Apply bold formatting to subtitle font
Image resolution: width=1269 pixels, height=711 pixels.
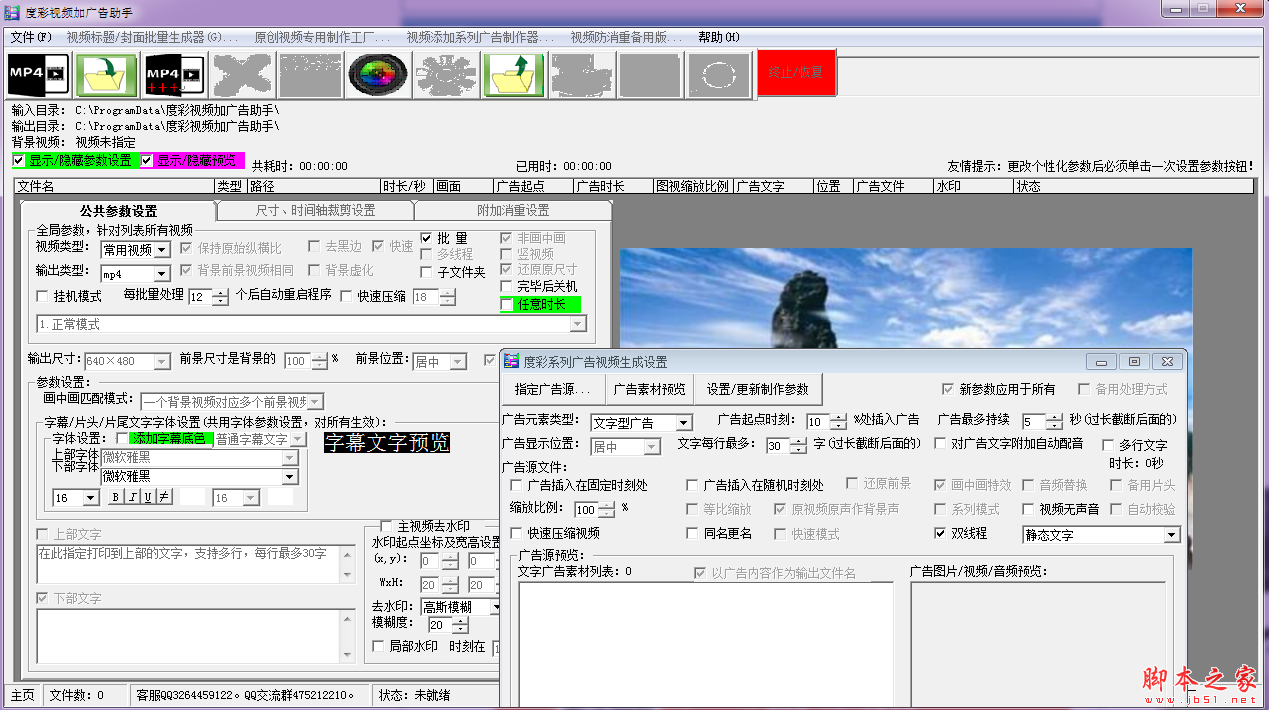[x=115, y=496]
